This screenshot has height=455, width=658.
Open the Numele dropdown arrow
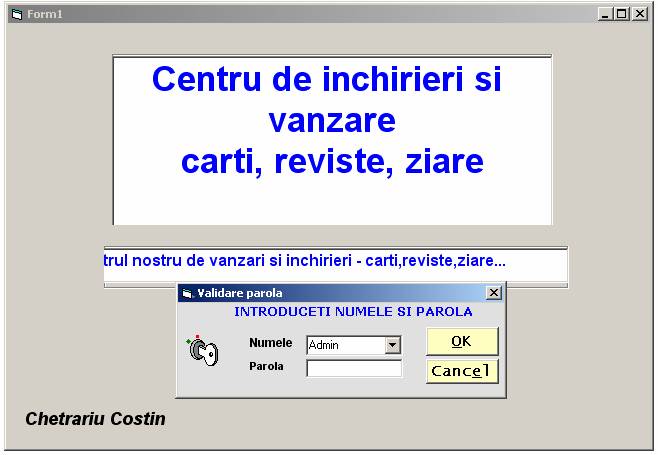[393, 345]
